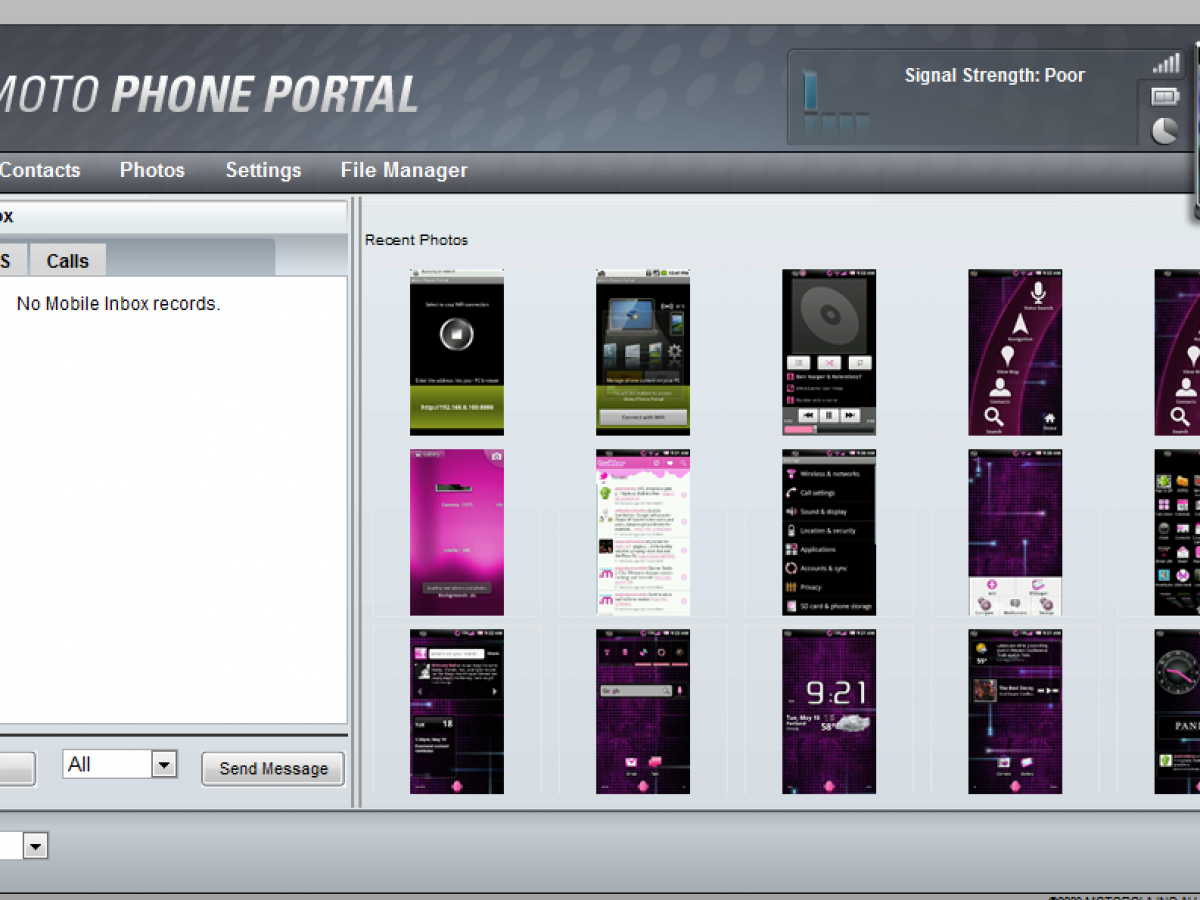Open the Connect with WiFi screenshot thumbnail
The image size is (1200, 900).
pos(643,352)
